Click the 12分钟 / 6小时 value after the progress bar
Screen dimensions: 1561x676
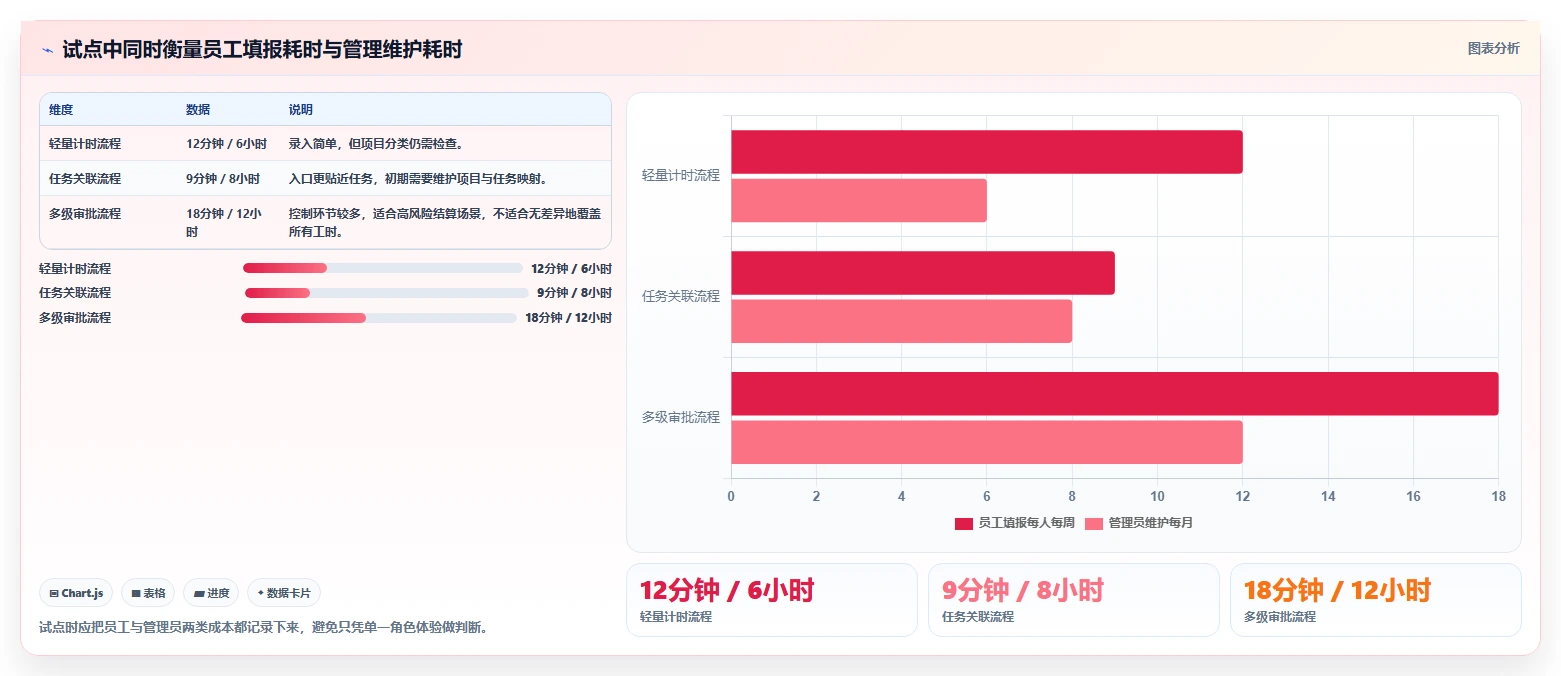tap(571, 269)
